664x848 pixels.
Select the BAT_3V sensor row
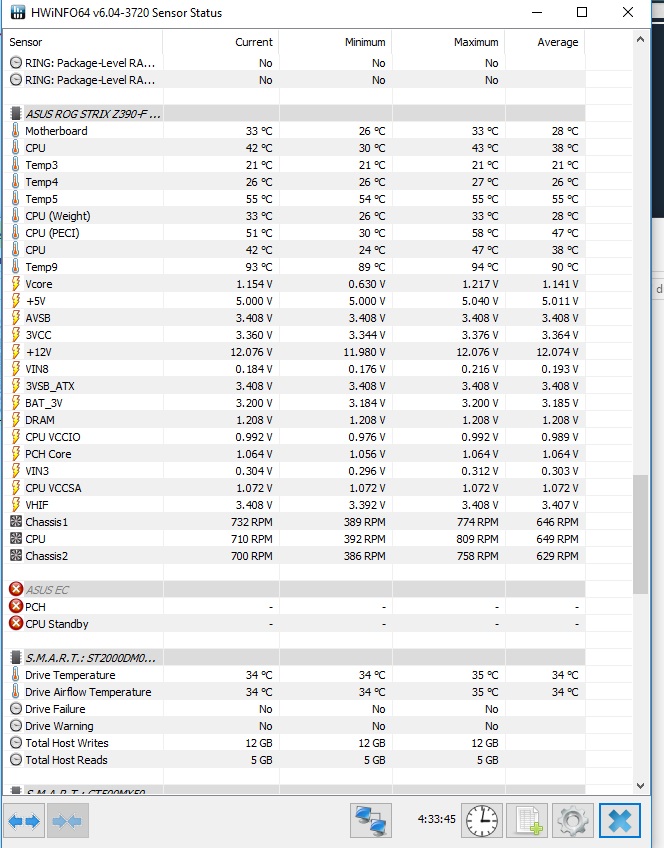(295, 403)
